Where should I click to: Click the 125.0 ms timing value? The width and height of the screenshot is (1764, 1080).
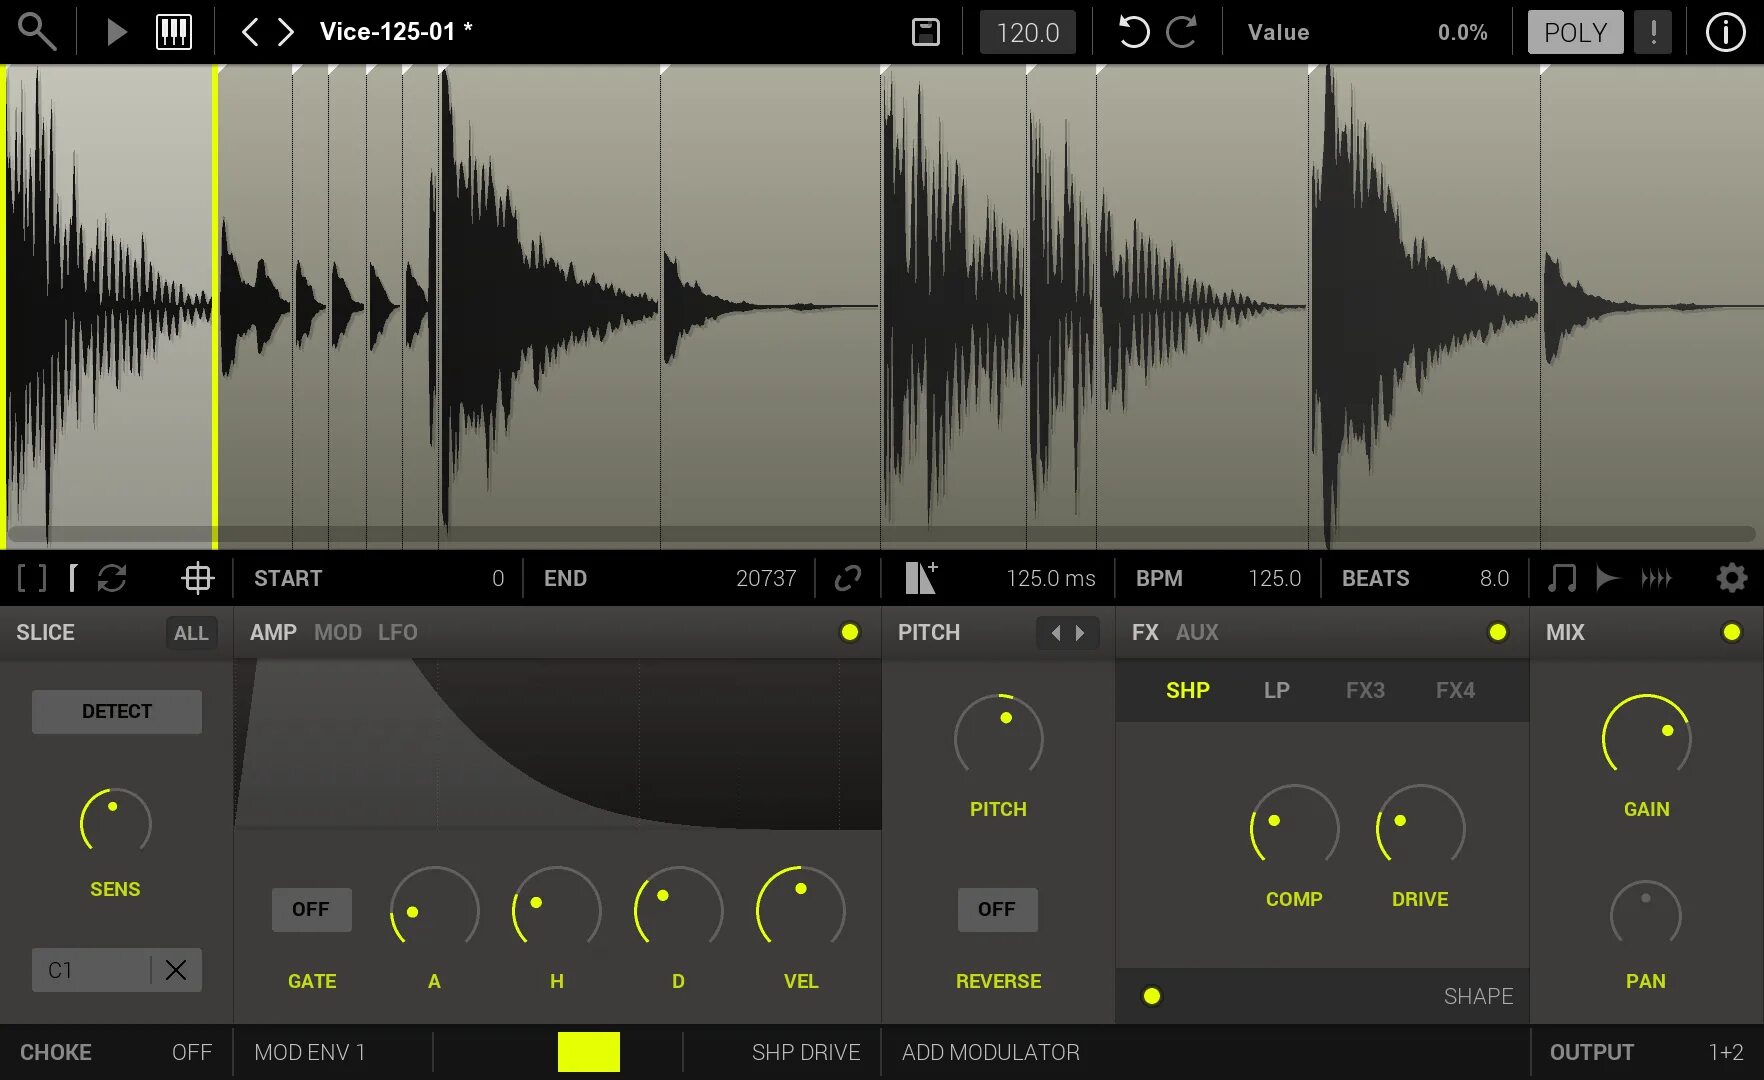click(x=1050, y=578)
